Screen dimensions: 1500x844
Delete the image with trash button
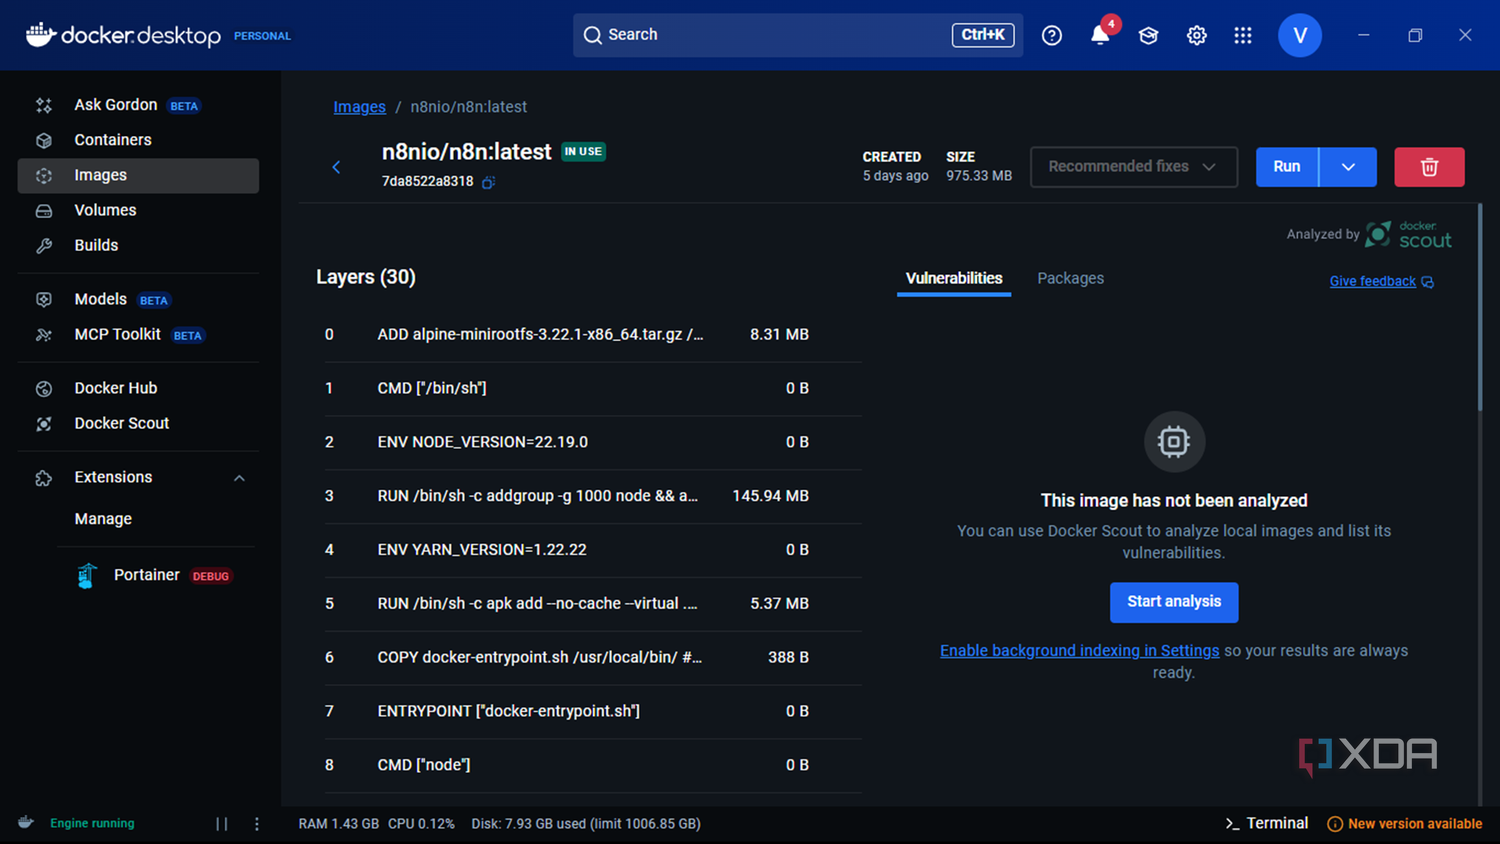pos(1429,167)
